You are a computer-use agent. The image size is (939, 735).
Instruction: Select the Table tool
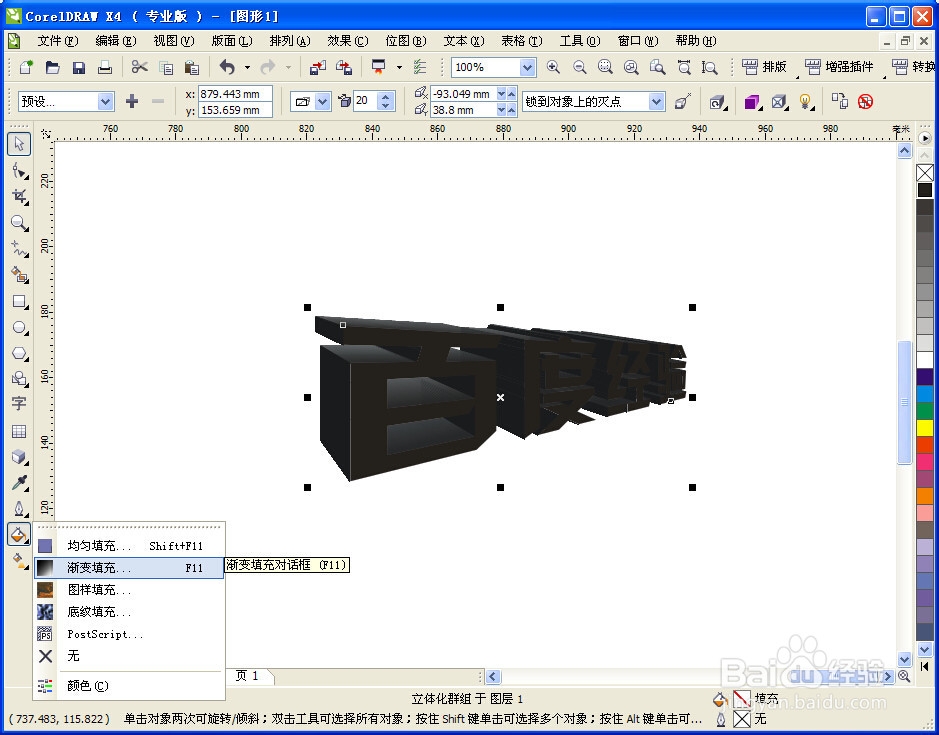click(x=19, y=431)
